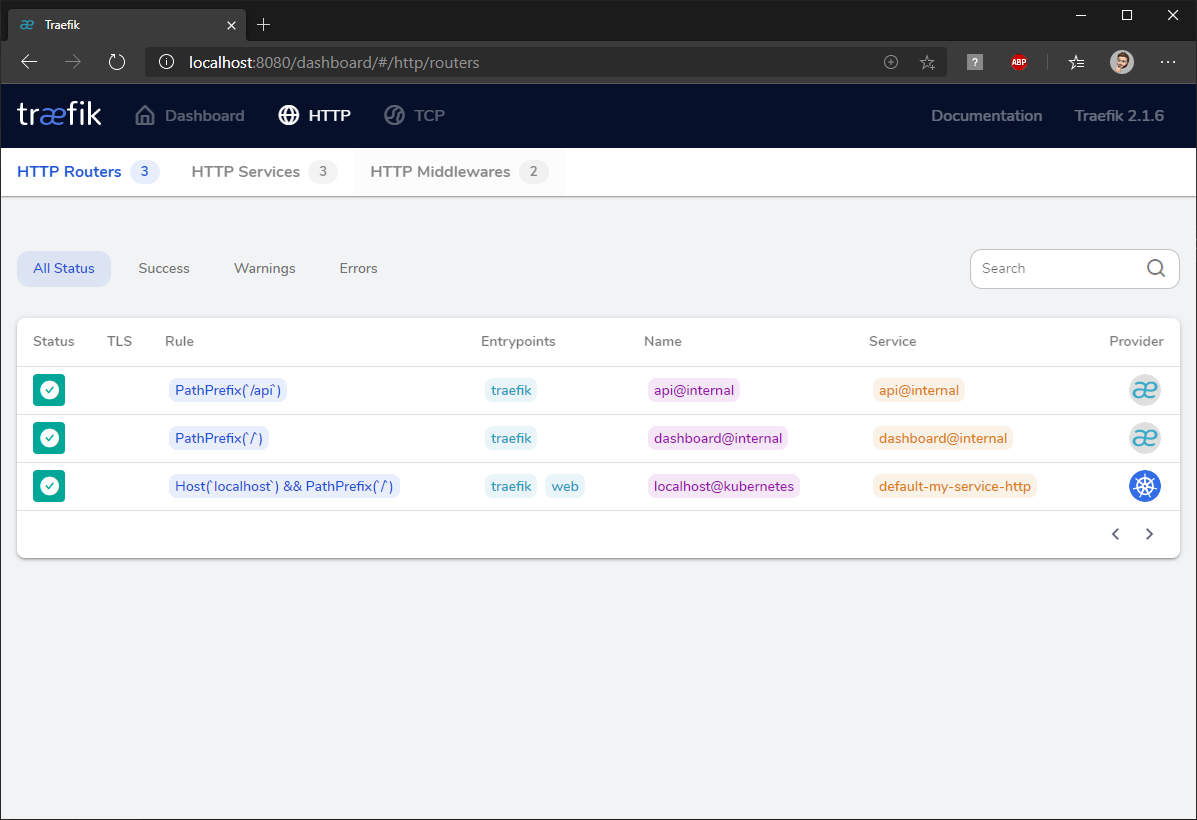
Task: Click the traefik logo in header
Action: [60, 115]
